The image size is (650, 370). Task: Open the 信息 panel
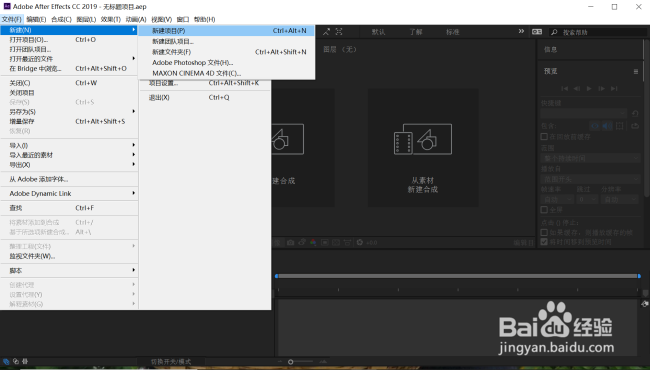(551, 50)
